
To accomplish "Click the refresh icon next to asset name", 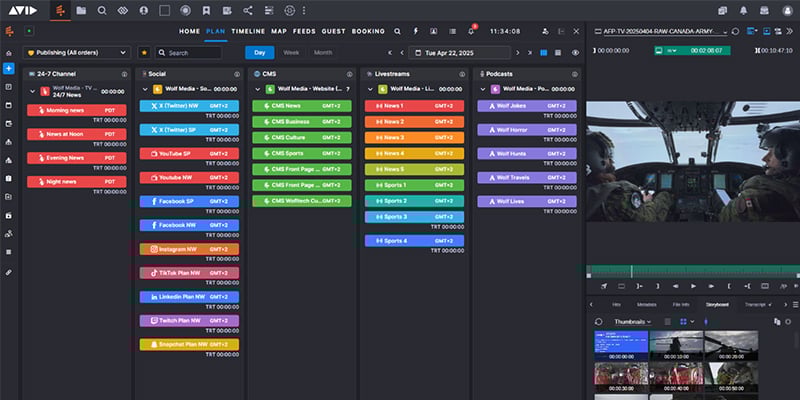I will point(735,31).
